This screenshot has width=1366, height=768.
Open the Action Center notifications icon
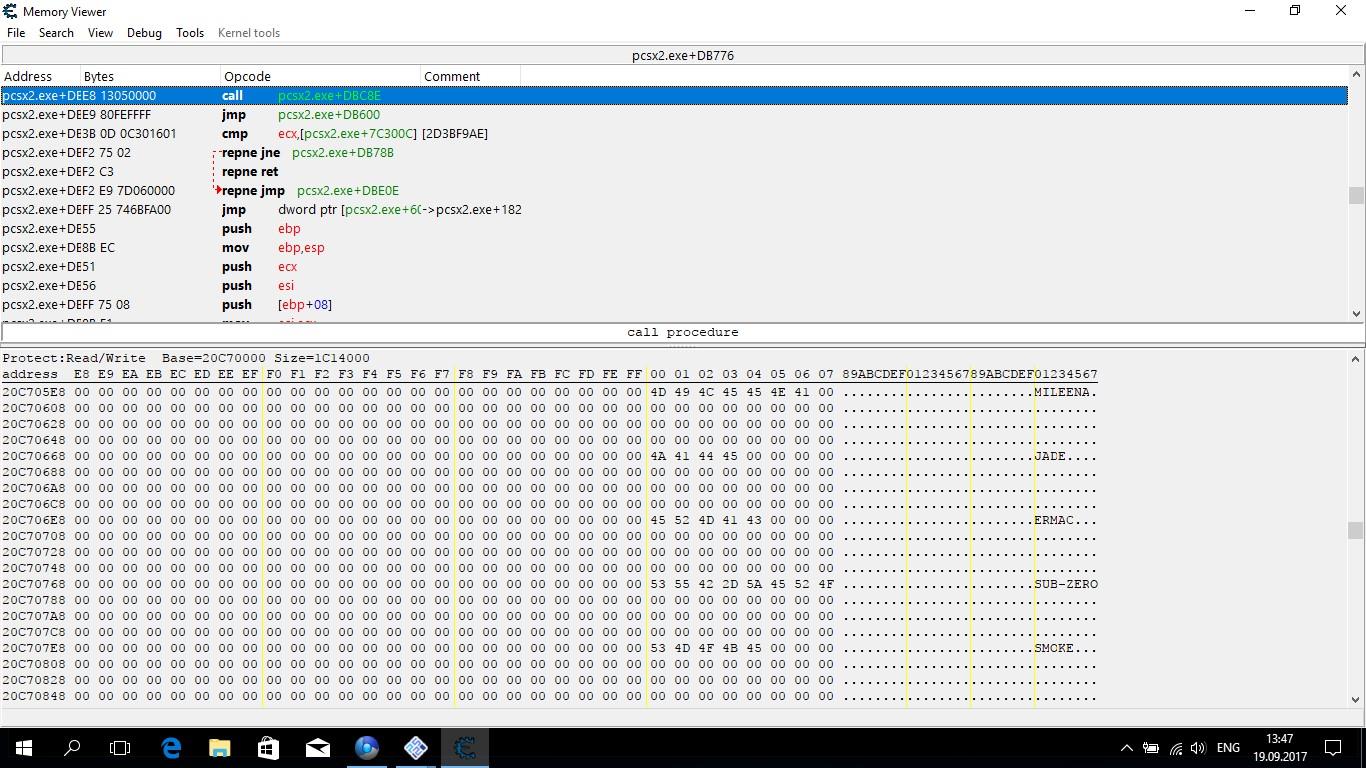pos(1333,747)
